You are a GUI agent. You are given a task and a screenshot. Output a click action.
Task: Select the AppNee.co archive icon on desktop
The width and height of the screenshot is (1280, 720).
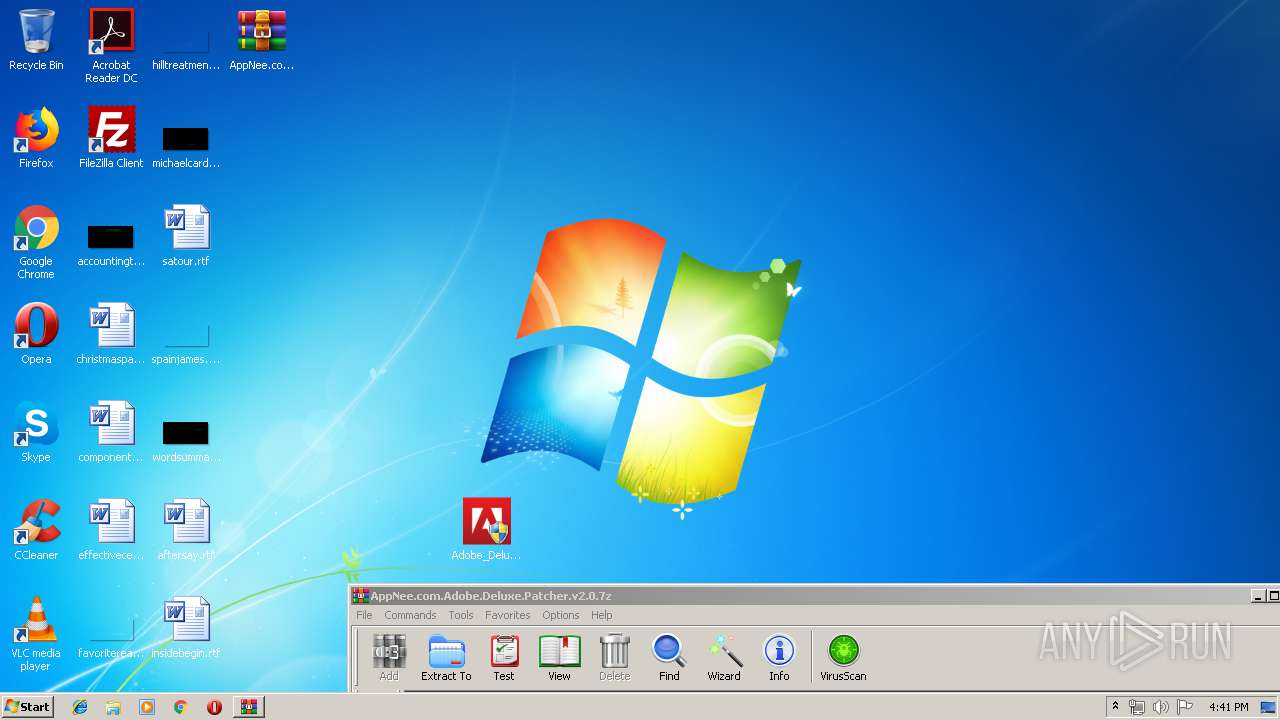pyautogui.click(x=261, y=40)
